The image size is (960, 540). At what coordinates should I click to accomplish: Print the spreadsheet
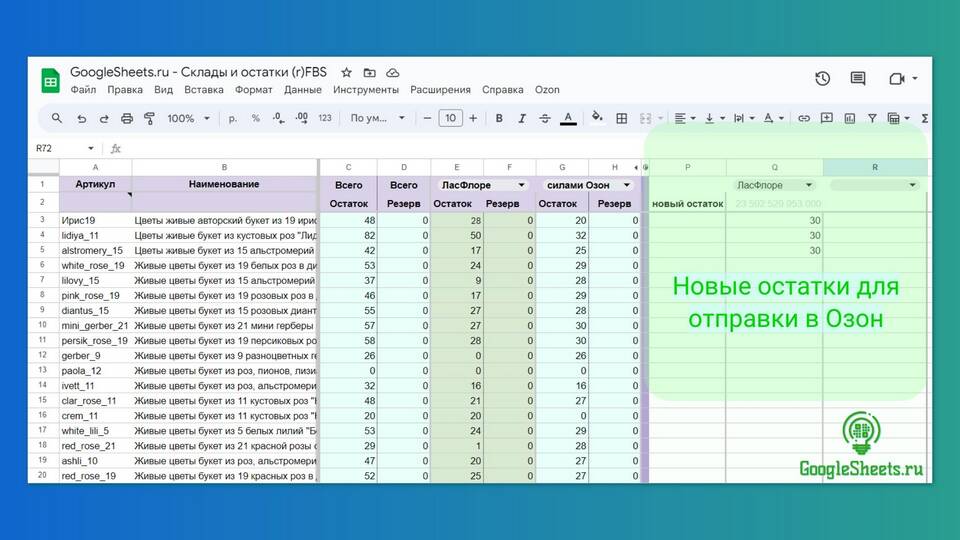tap(127, 118)
